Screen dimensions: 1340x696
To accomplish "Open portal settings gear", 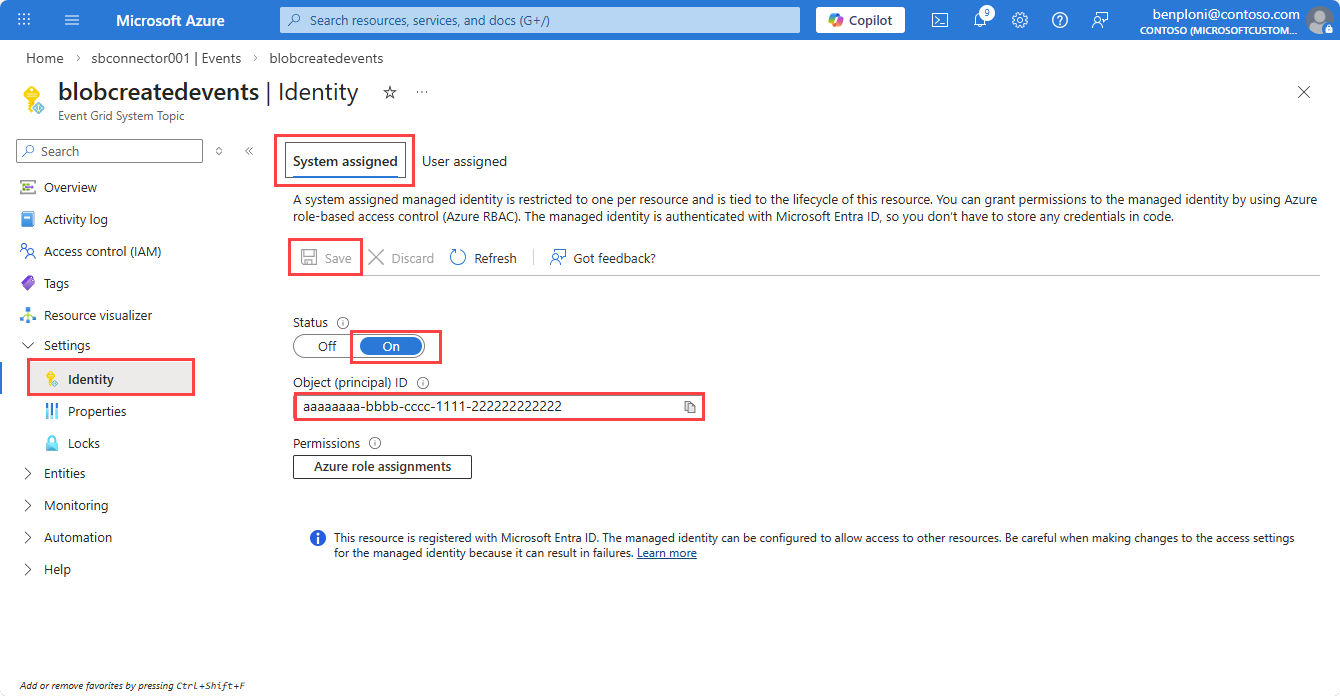I will point(1020,20).
